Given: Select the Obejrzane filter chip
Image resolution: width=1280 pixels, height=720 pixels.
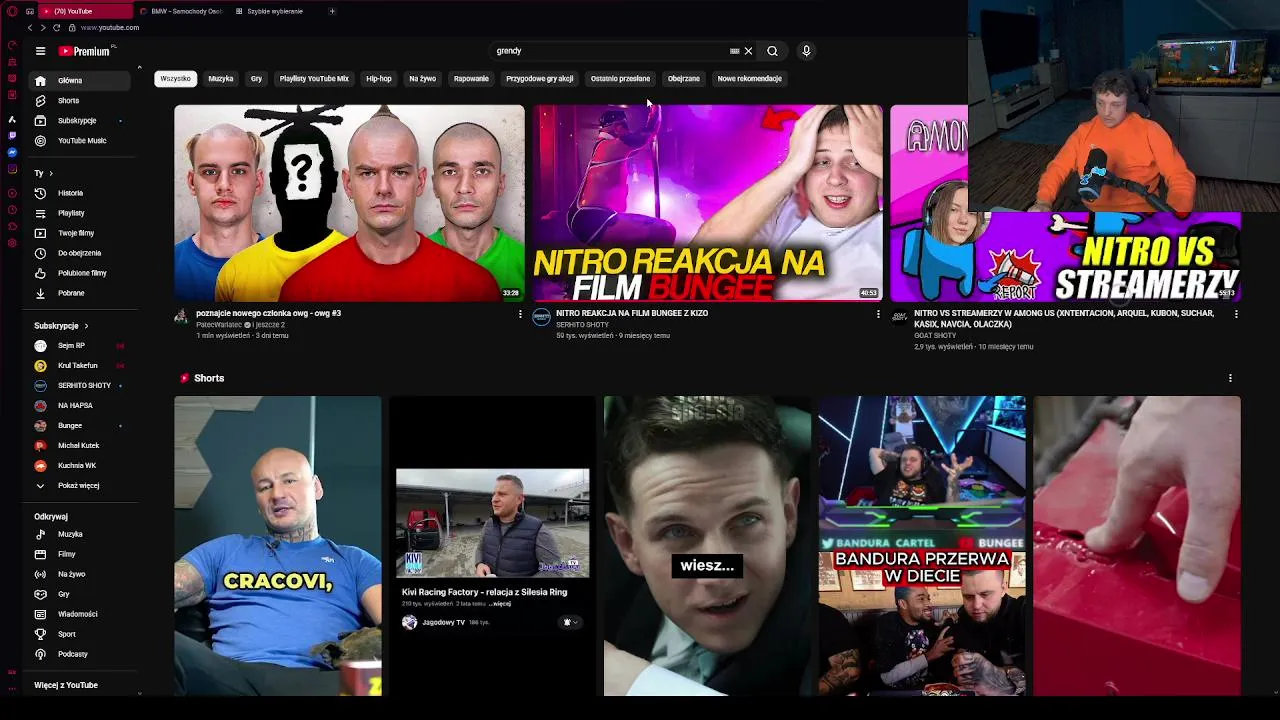Looking at the screenshot, I should tap(684, 78).
